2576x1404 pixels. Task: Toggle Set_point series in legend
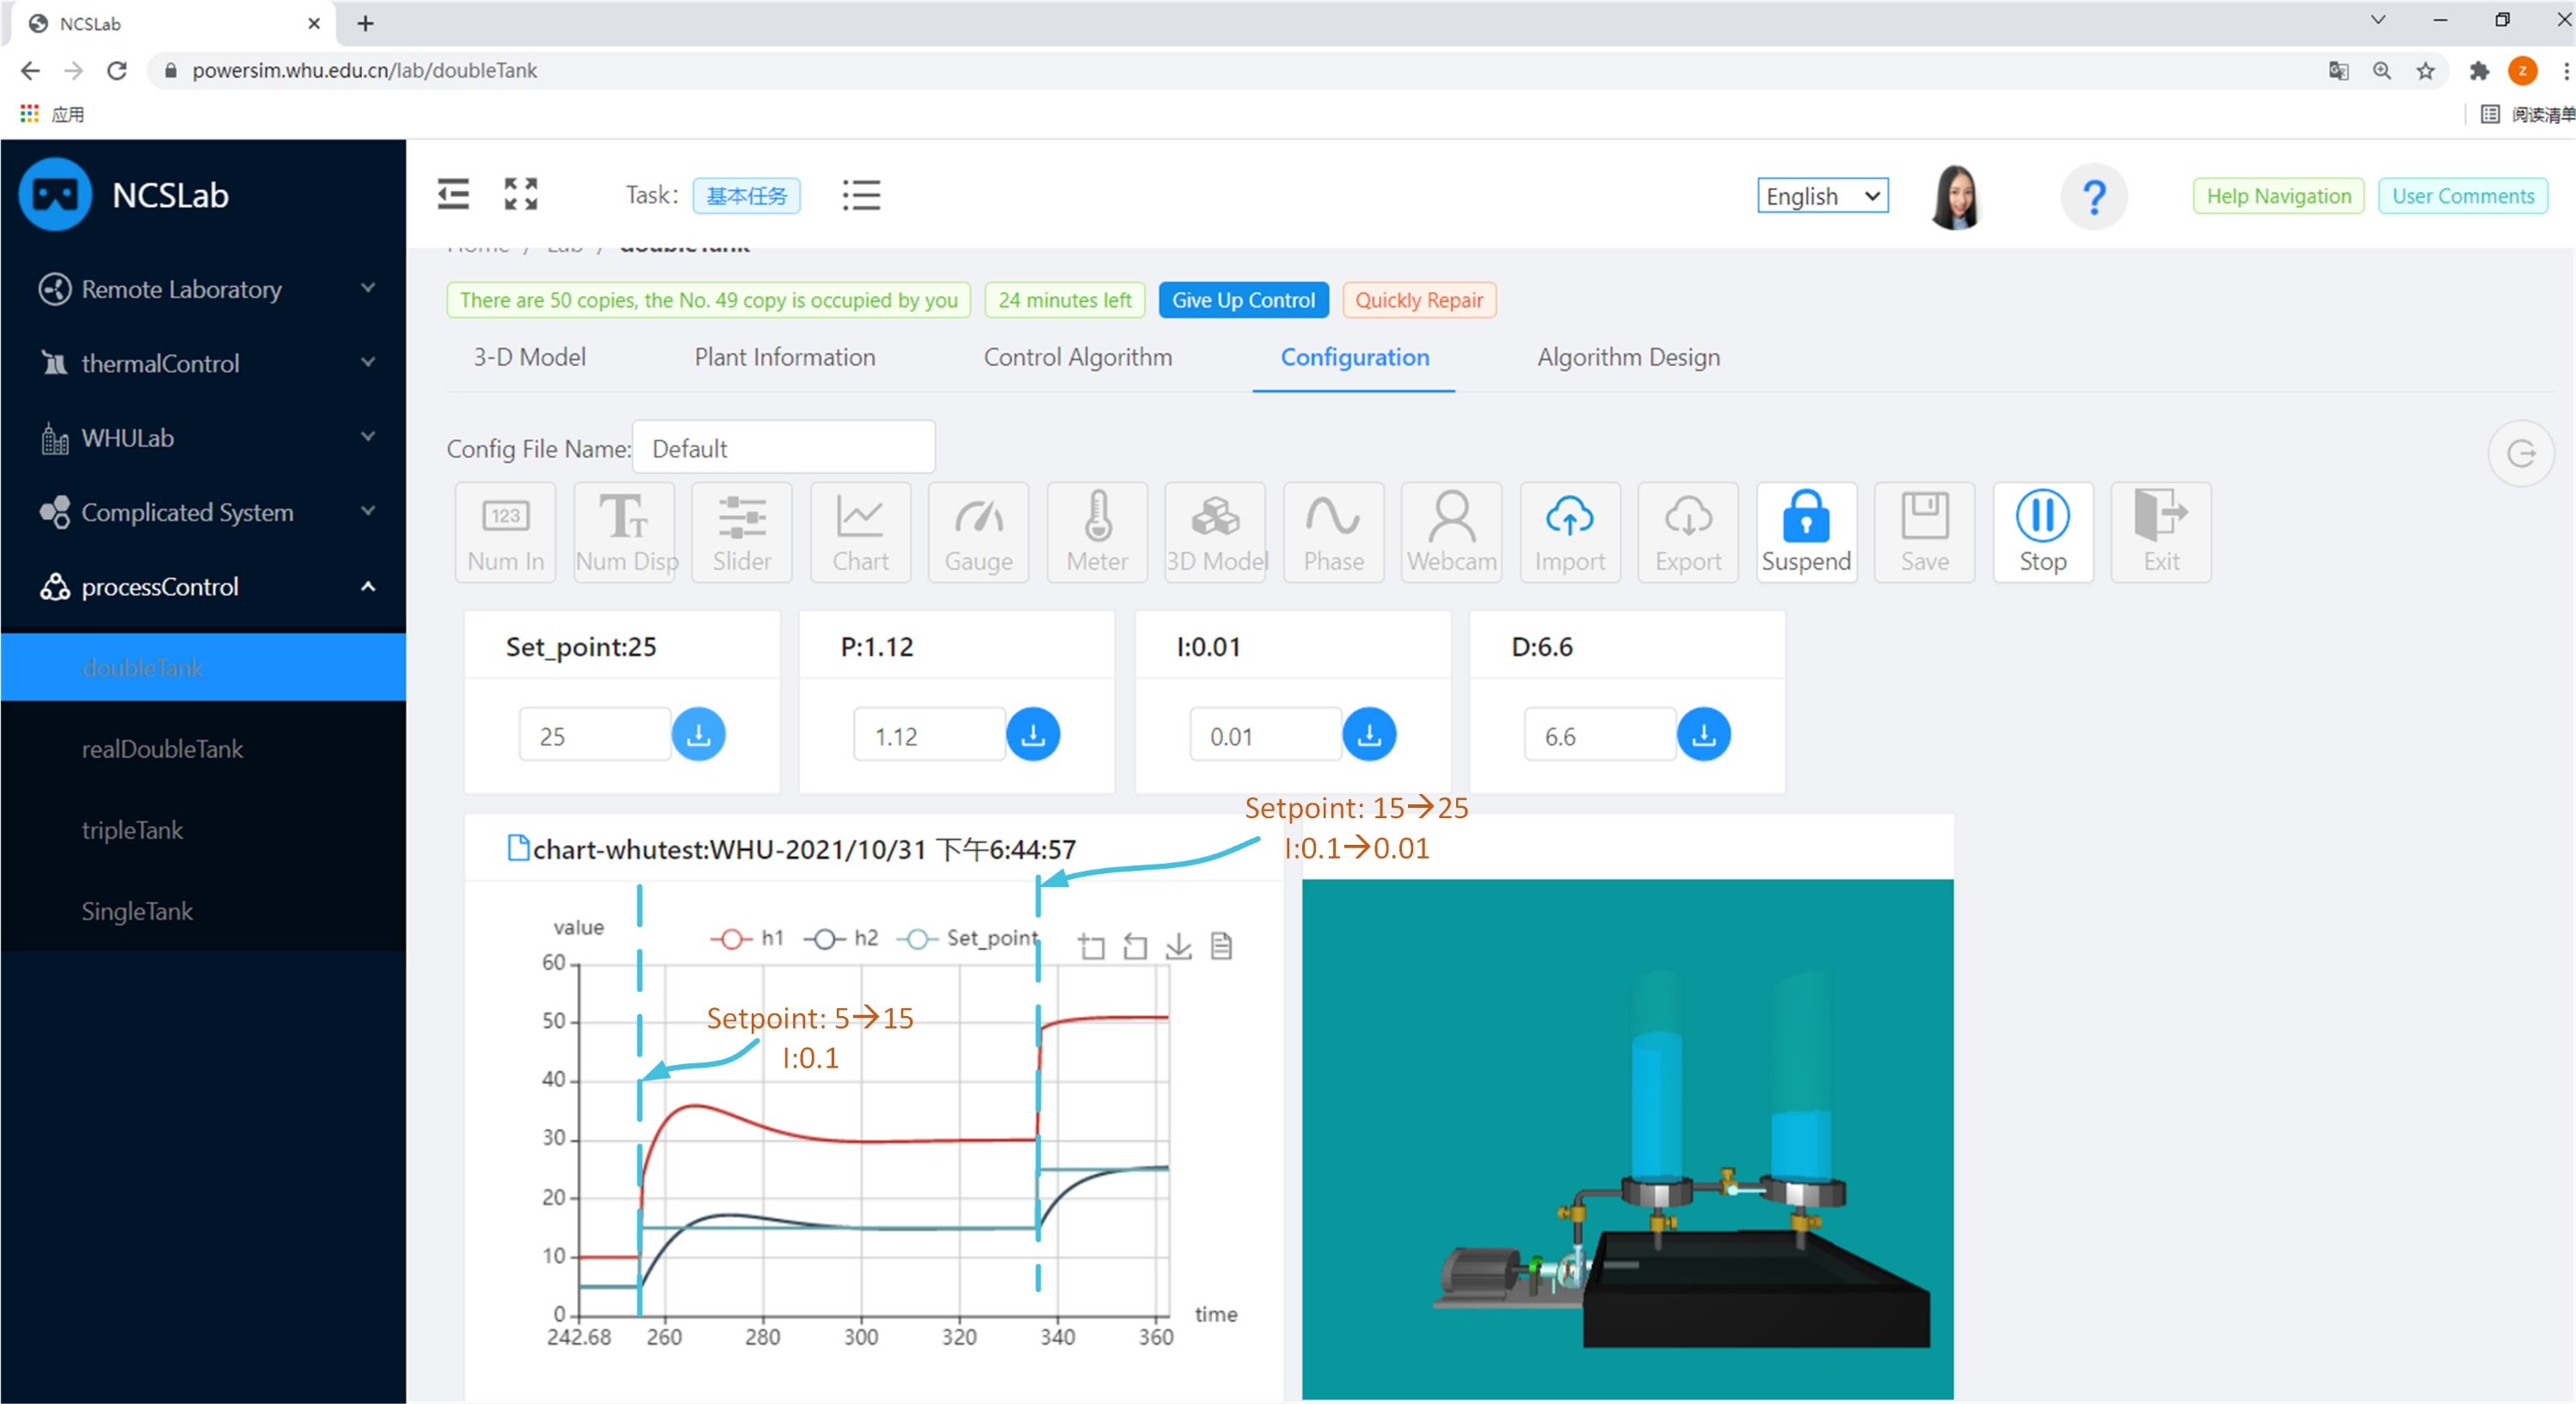967,938
